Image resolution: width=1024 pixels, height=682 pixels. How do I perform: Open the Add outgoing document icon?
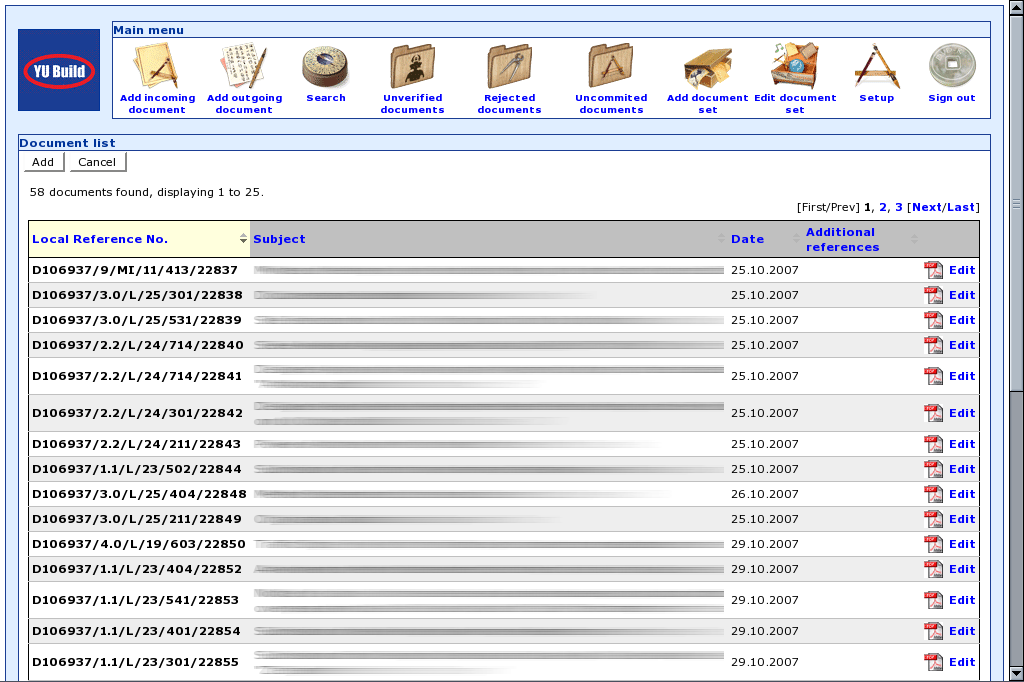tap(244, 67)
